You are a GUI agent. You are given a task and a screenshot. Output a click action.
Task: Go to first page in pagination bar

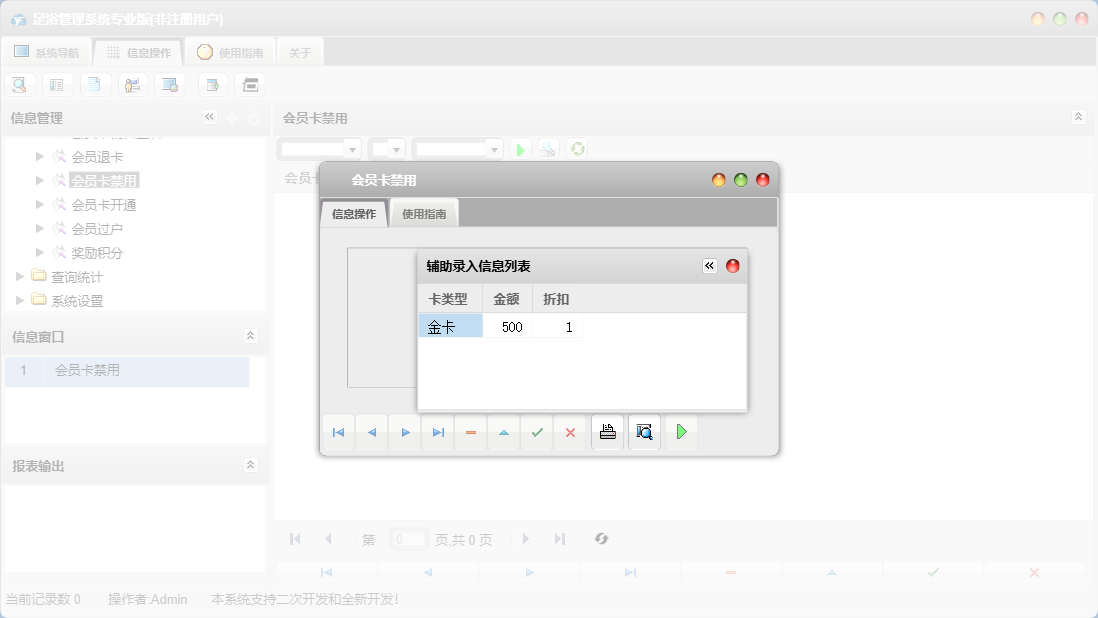point(295,539)
